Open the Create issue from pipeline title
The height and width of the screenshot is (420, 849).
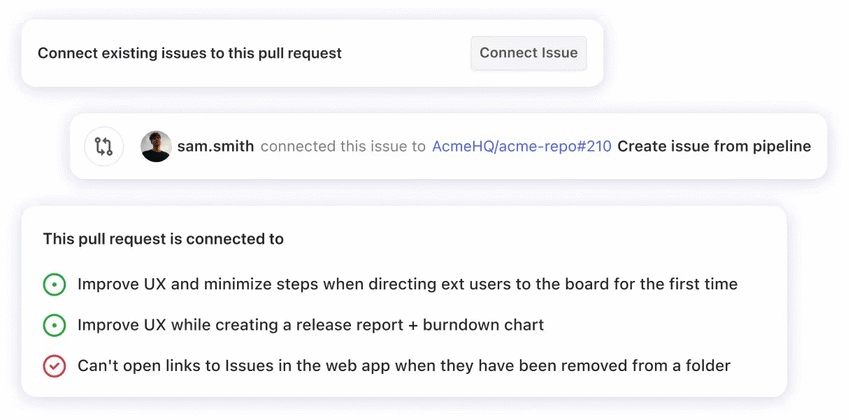point(714,147)
